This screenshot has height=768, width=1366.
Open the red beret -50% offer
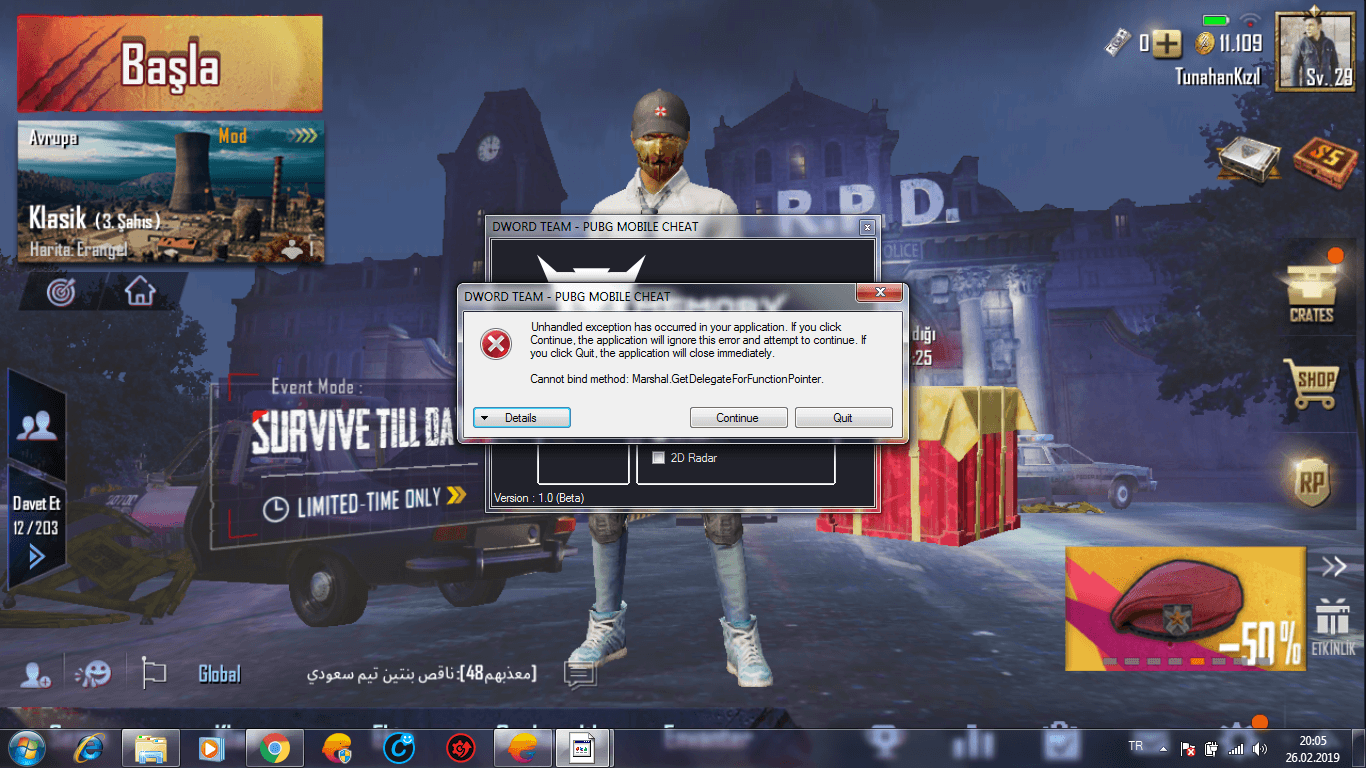[x=1185, y=608]
